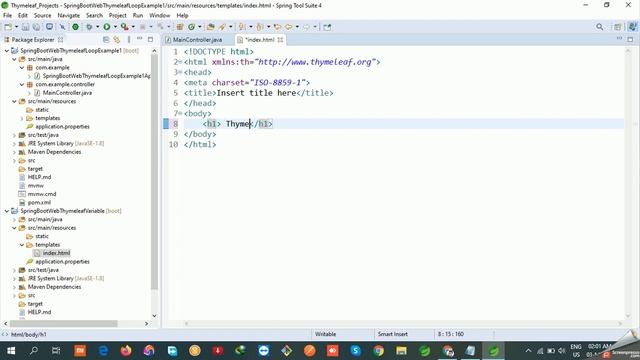This screenshot has height=360, width=640.
Task: Select mvnw.cmd file in the tree
Action: (42, 194)
